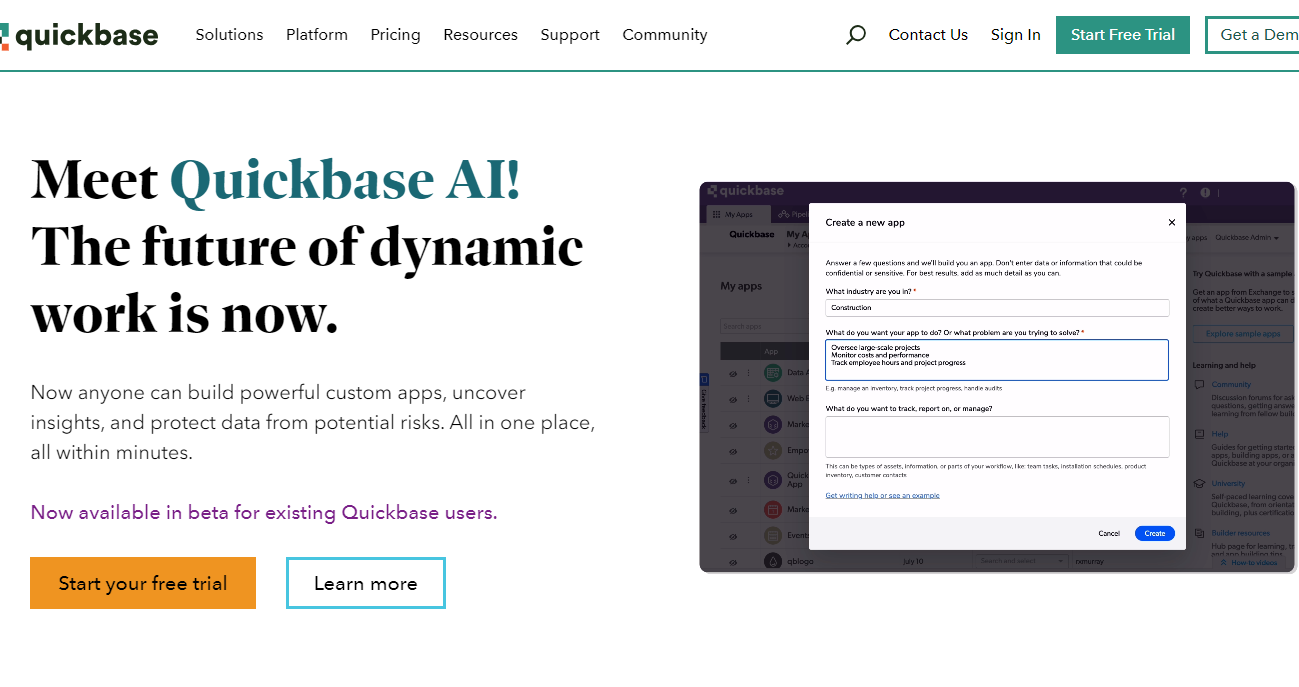
Task: Click the Quickbase logo in the header
Action: (79, 36)
